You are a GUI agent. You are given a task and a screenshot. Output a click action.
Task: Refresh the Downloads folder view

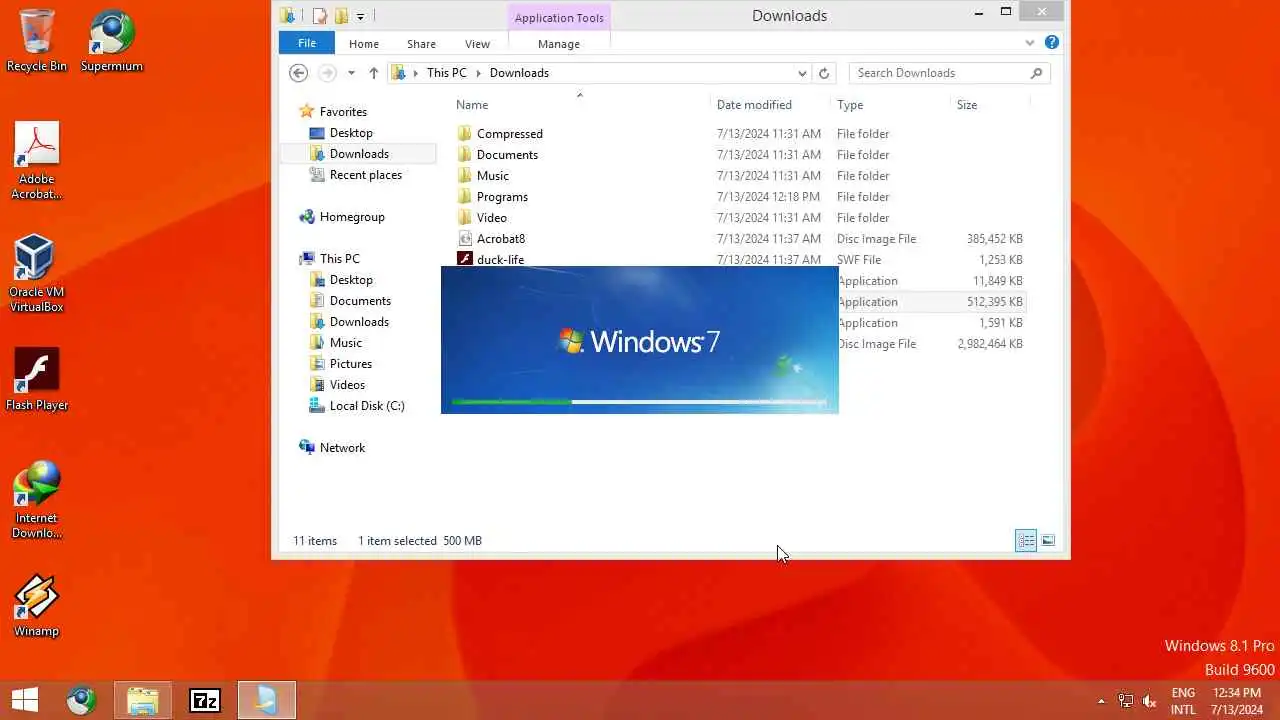point(824,73)
